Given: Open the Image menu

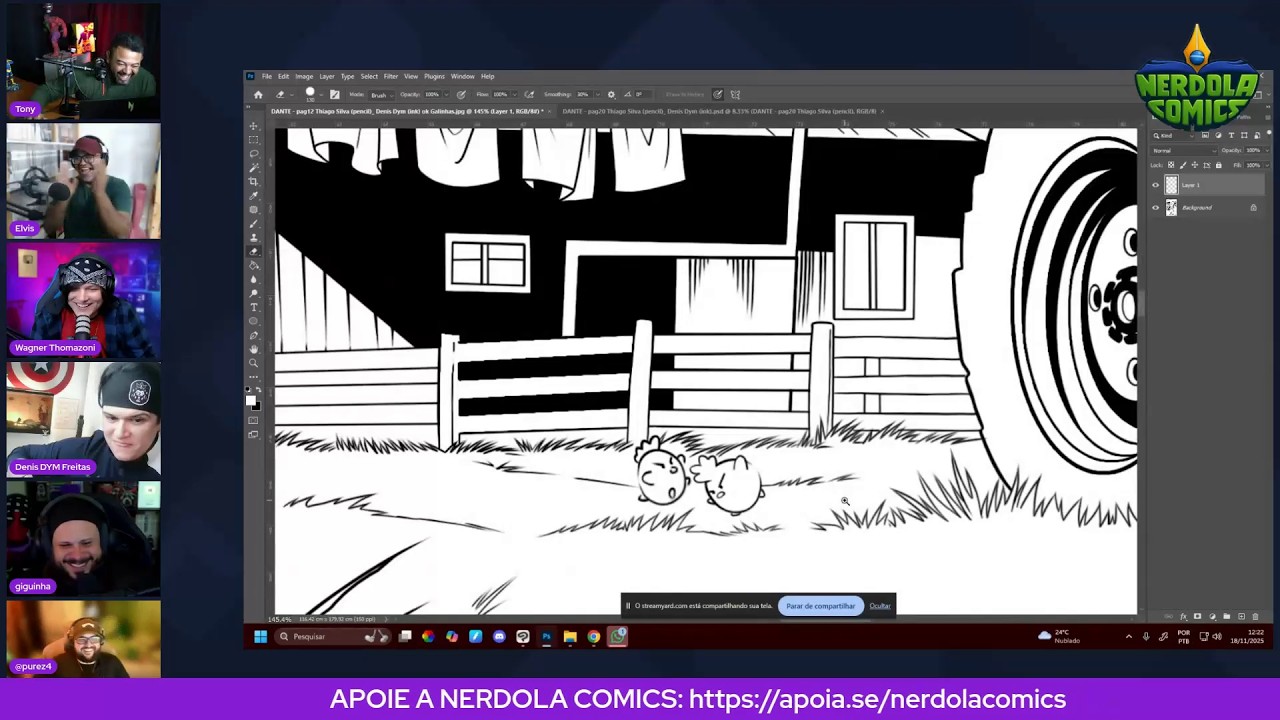Looking at the screenshot, I should click(304, 76).
